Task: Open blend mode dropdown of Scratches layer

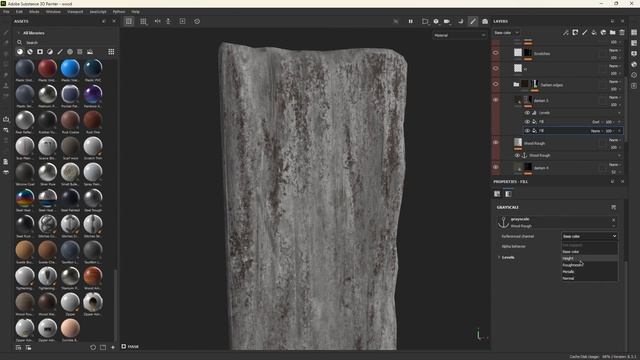Action: click(614, 51)
